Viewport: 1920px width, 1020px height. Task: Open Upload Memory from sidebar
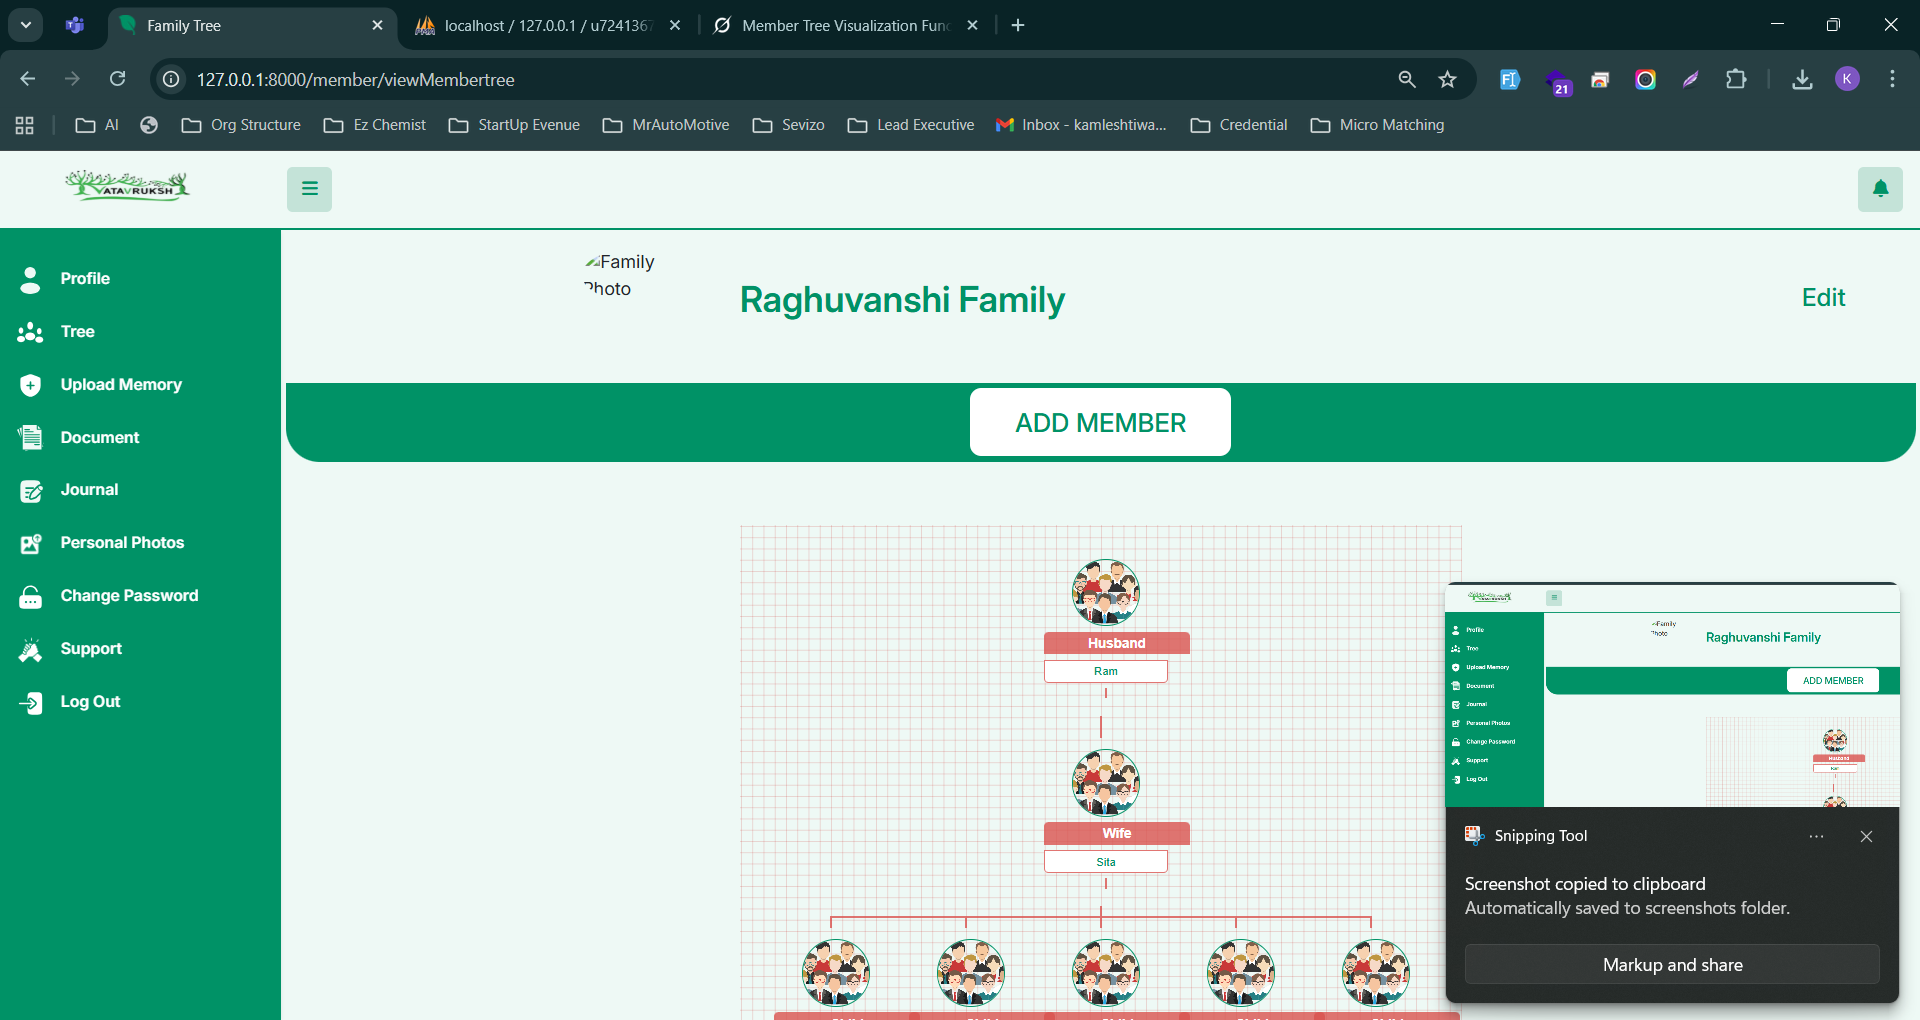point(120,385)
